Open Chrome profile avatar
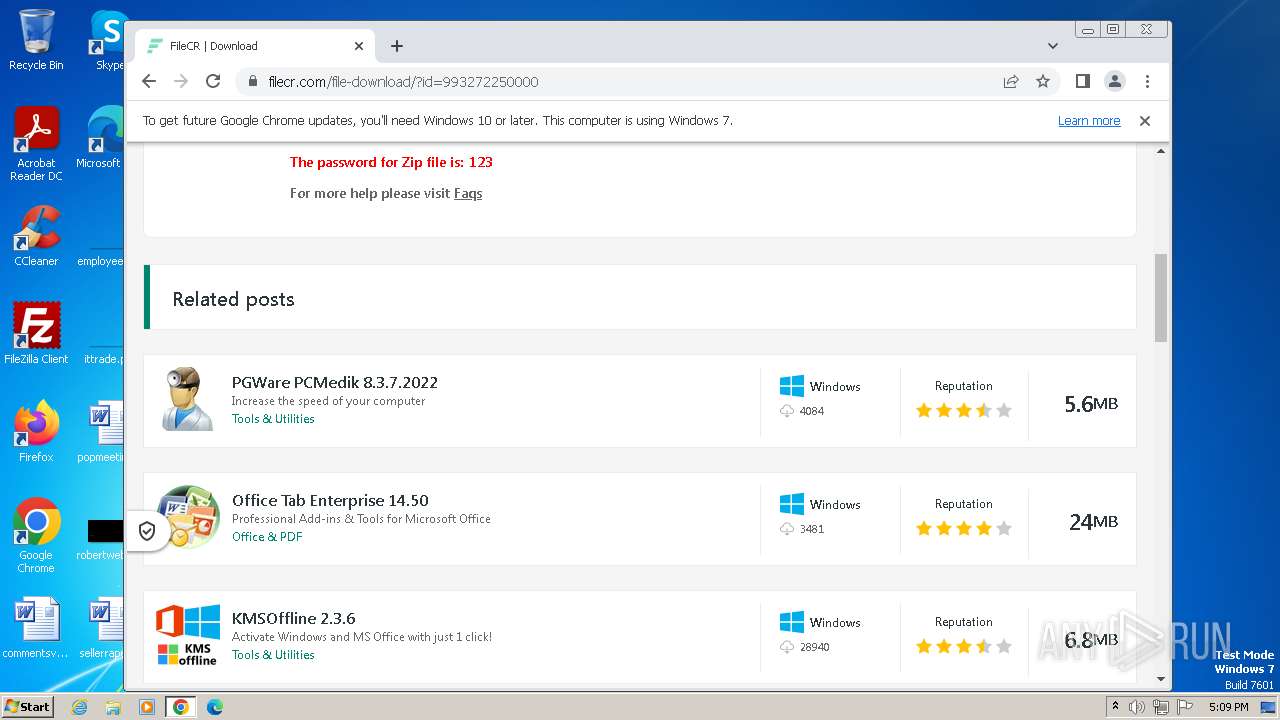The width and height of the screenshot is (1280, 720). coord(1114,81)
